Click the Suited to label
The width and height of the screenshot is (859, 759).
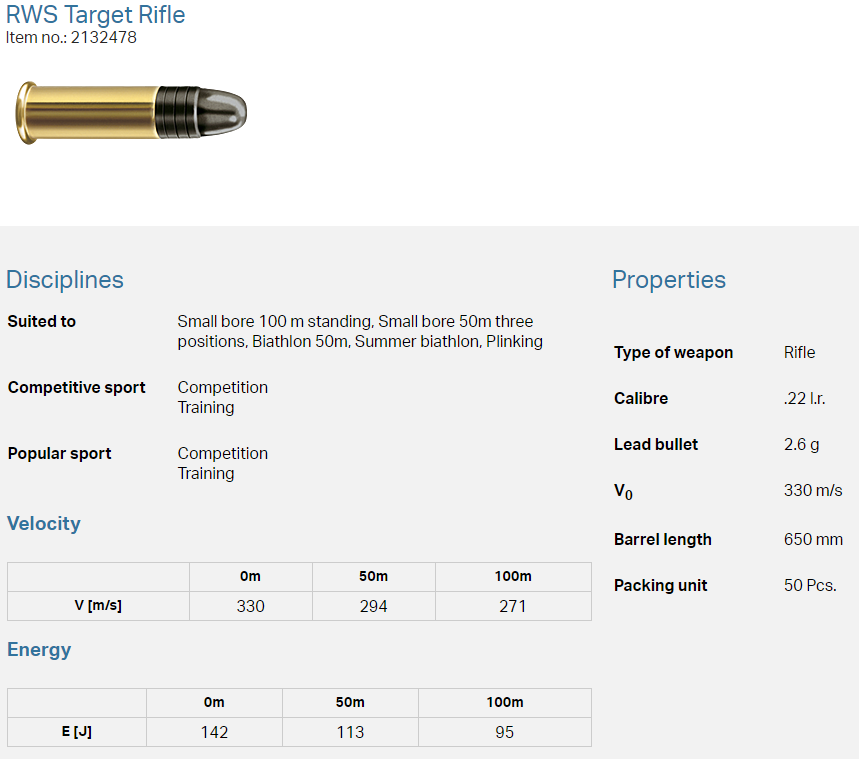[42, 322]
